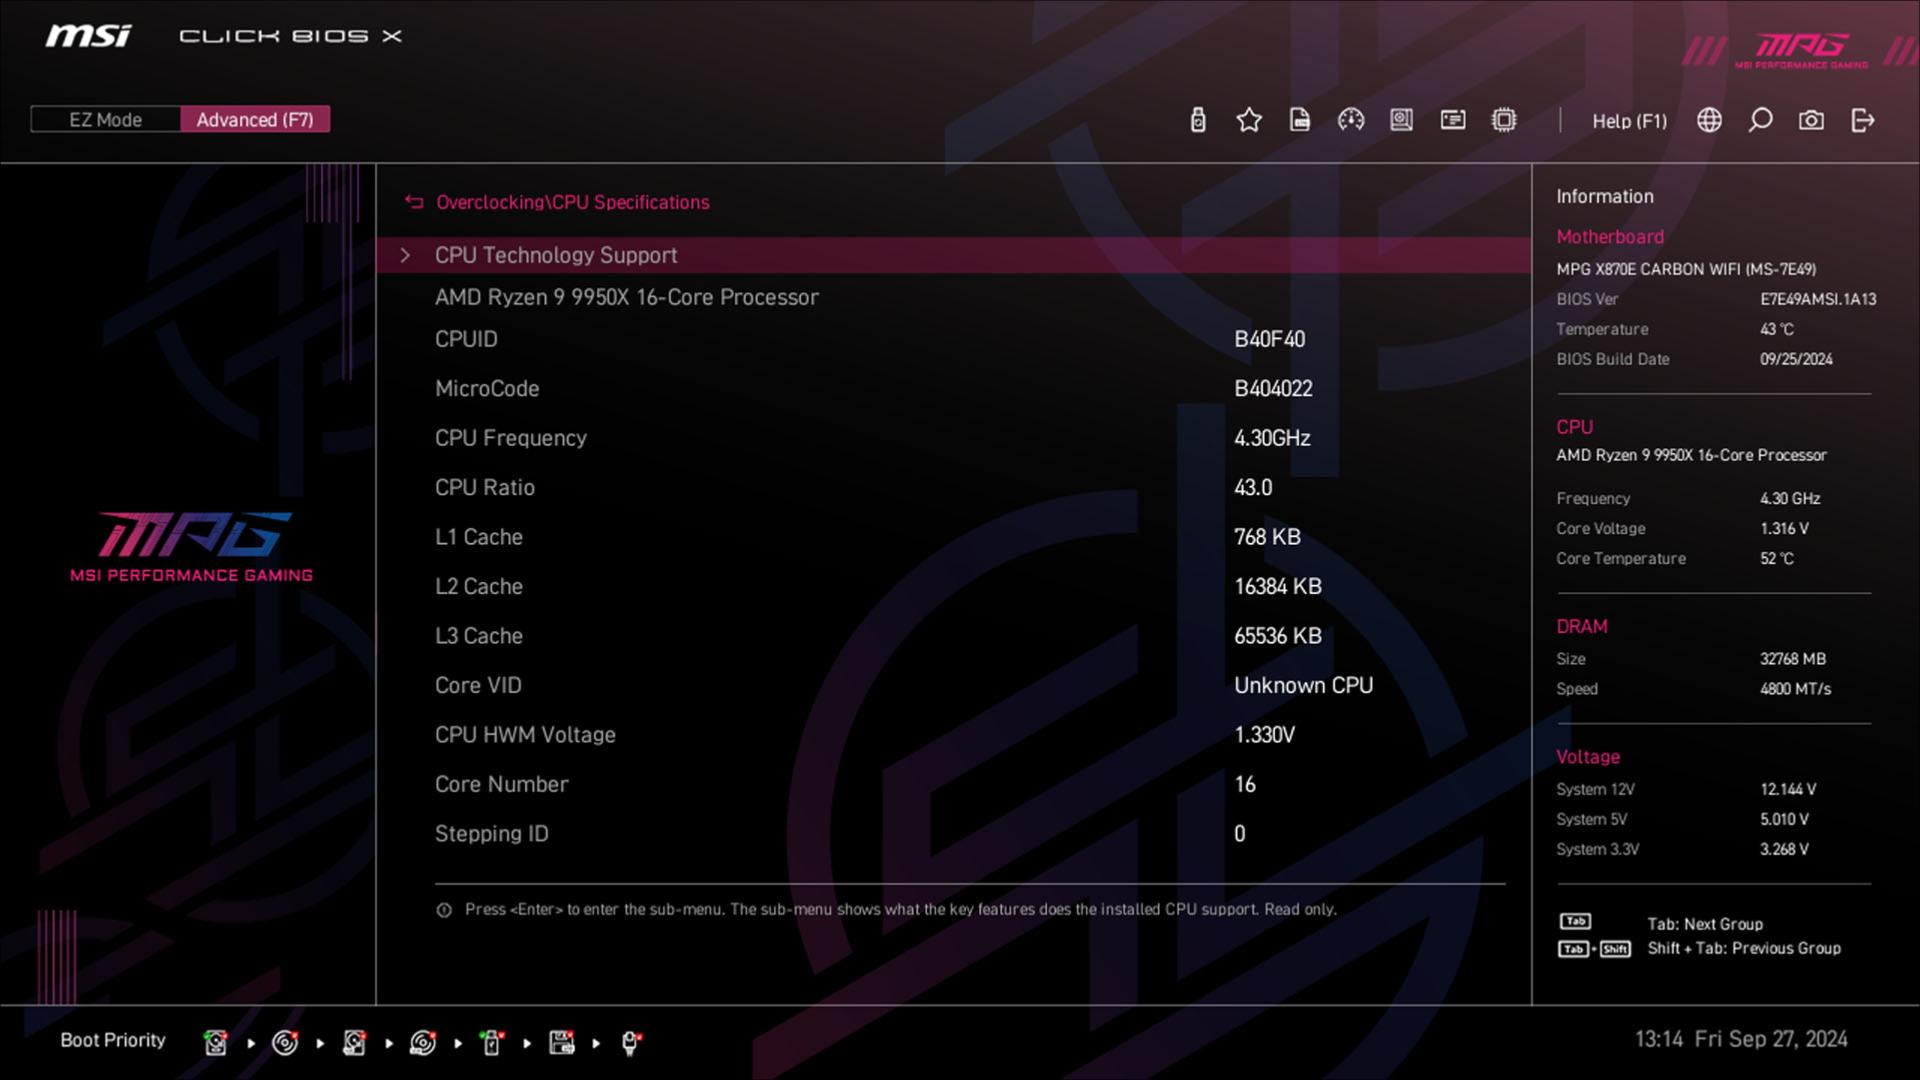Click the Voltage heading in Information panel
This screenshot has width=1920, height=1080.
coord(1587,757)
